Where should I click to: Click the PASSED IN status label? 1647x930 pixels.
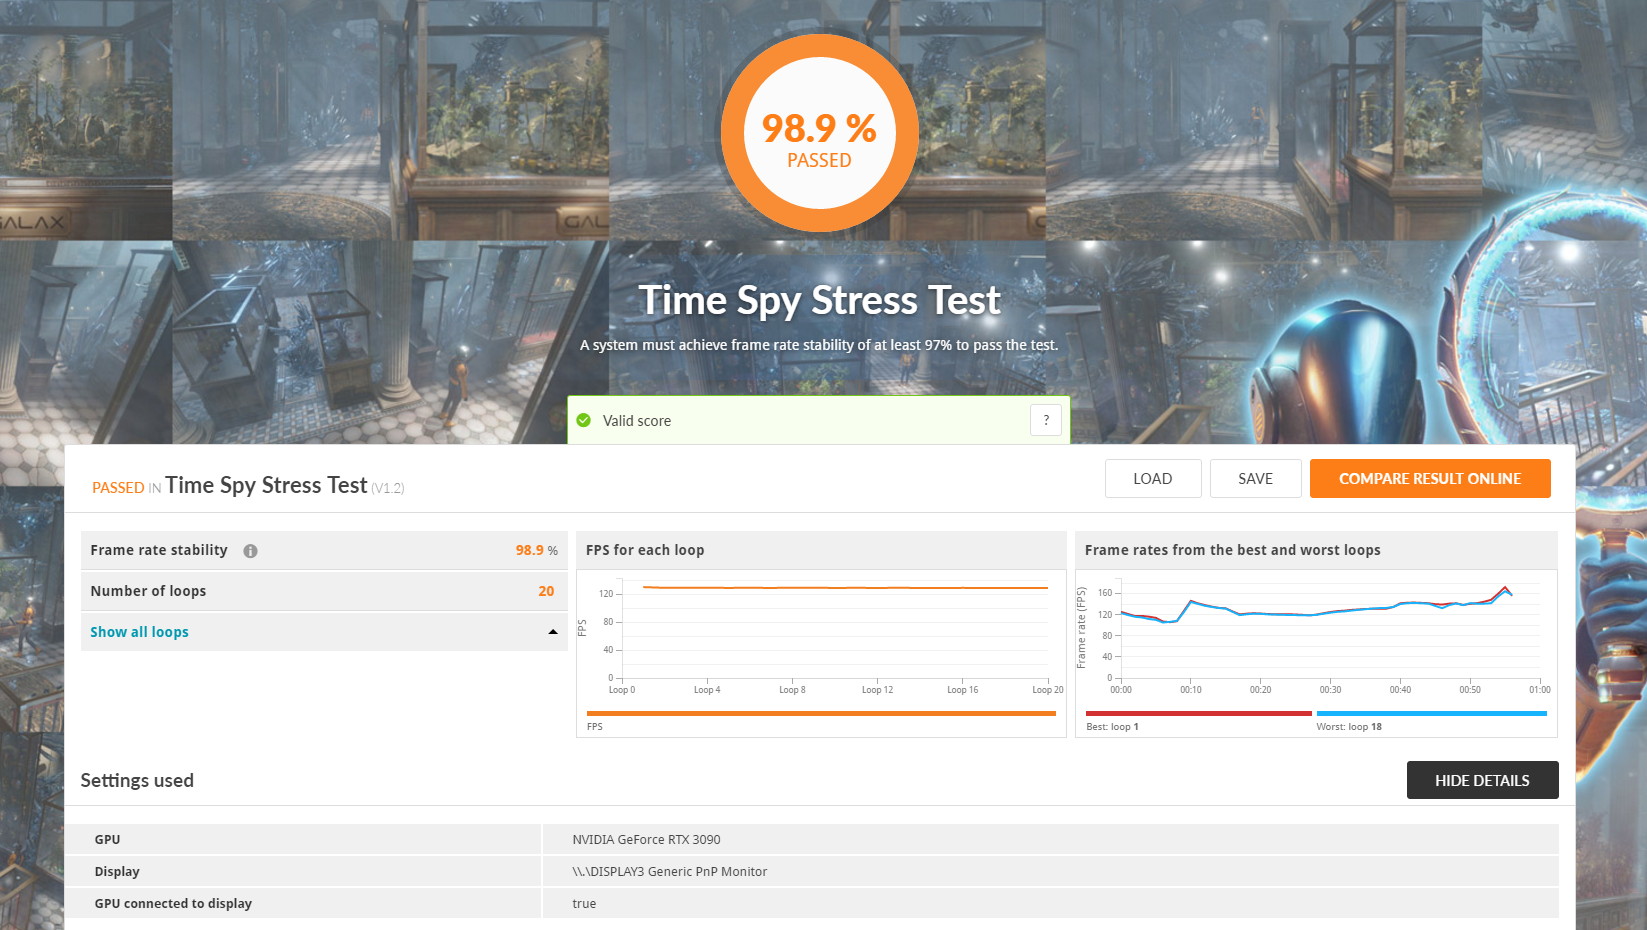point(126,488)
